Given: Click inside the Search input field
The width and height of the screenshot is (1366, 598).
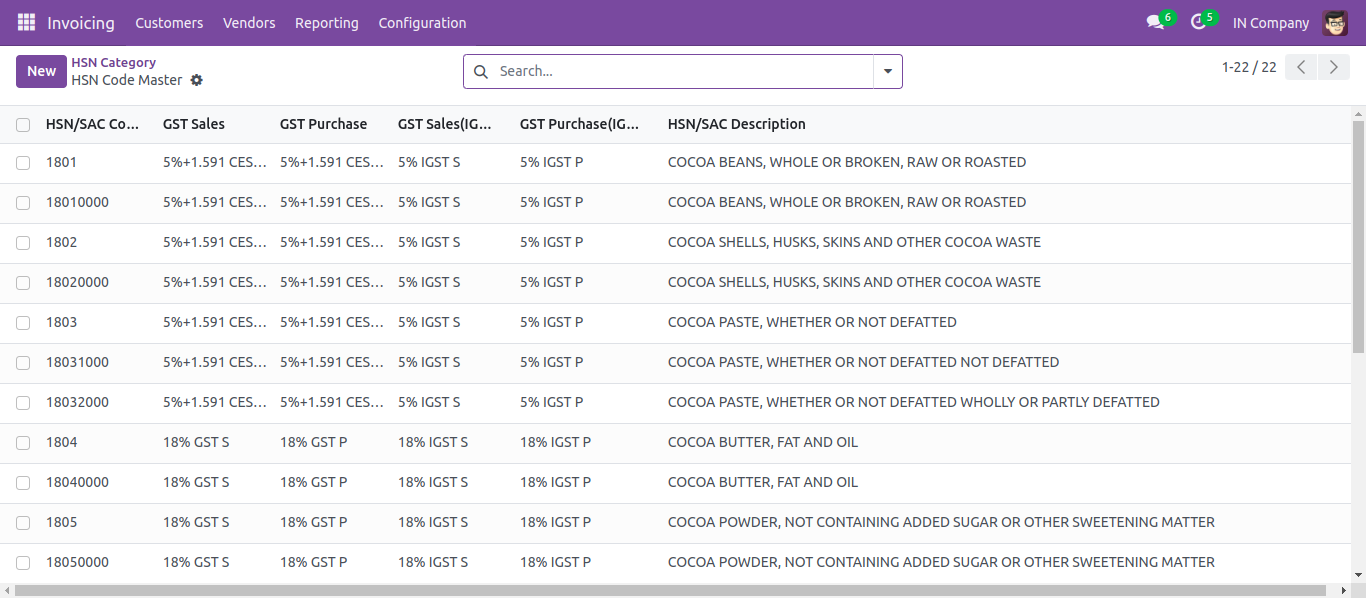Looking at the screenshot, I should click(x=680, y=71).
